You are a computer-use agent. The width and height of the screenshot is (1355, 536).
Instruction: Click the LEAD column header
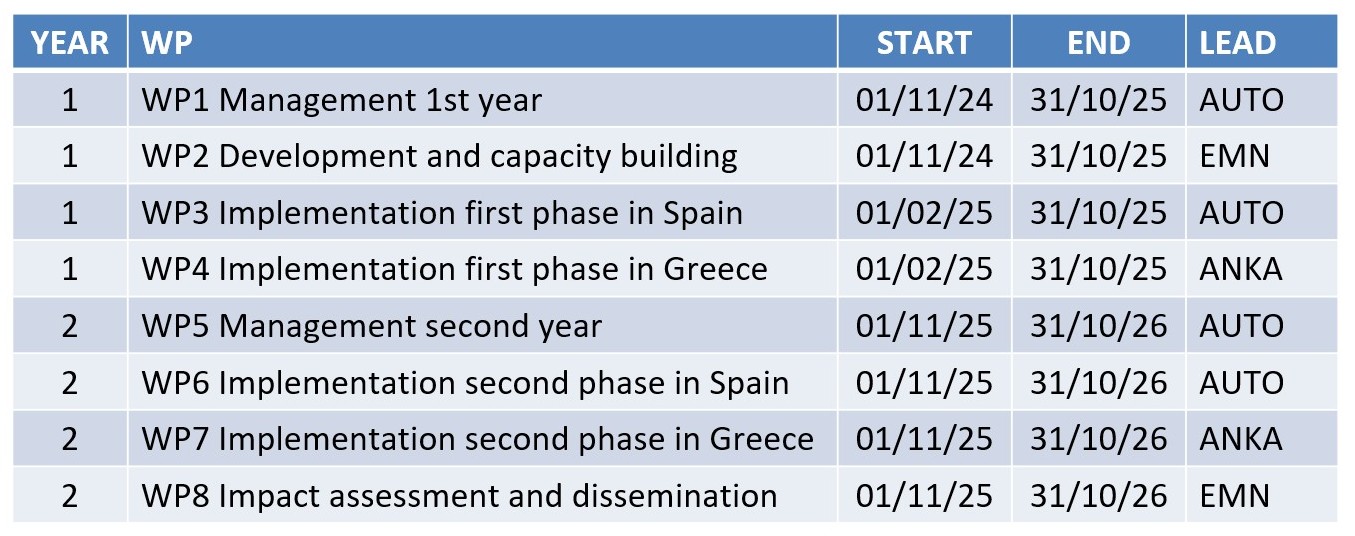point(1238,43)
